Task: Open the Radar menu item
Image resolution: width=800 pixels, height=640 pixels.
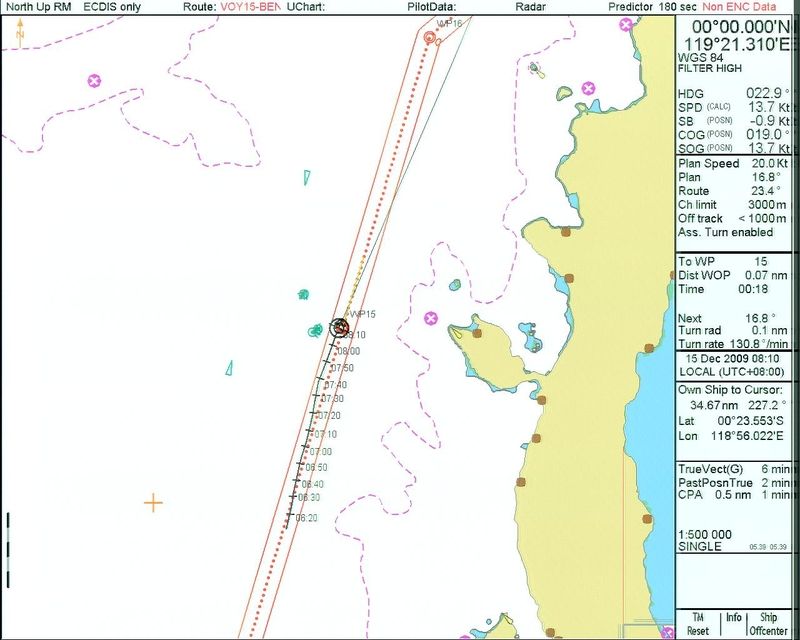Action: tap(530, 6)
